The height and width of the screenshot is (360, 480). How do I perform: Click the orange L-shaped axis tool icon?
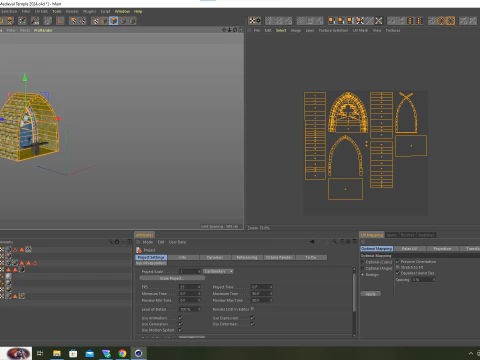[60, 21]
